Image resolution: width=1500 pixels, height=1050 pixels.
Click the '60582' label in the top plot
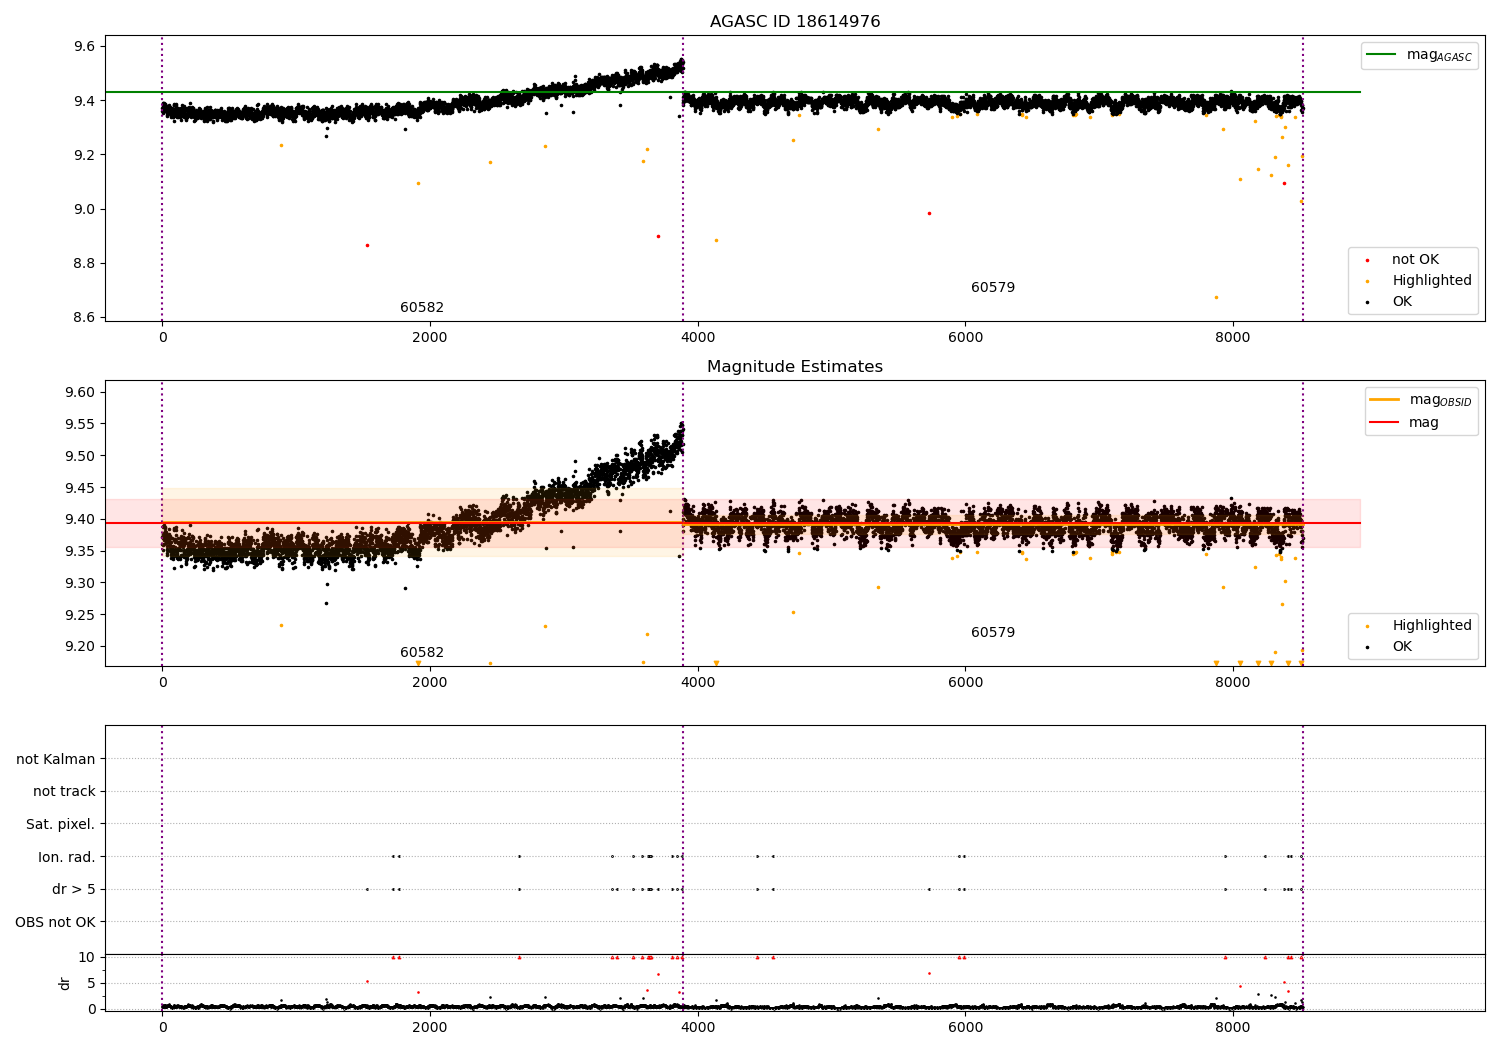pyautogui.click(x=422, y=308)
